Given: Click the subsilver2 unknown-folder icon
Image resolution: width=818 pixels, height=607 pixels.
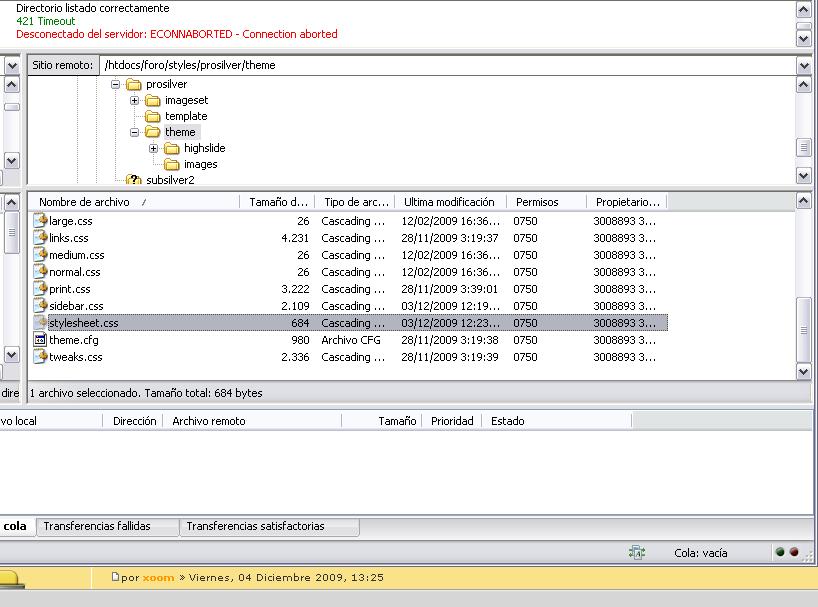Looking at the screenshot, I should [x=134, y=180].
